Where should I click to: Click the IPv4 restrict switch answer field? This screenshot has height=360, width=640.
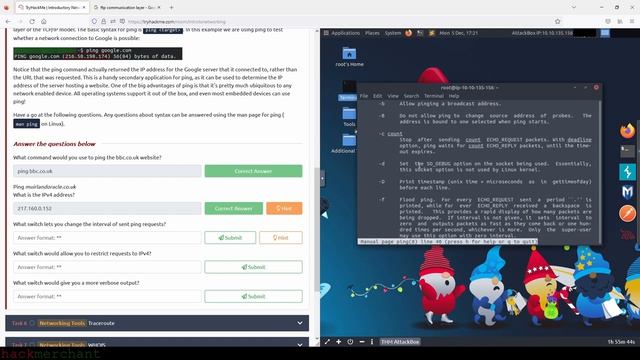[107, 267]
